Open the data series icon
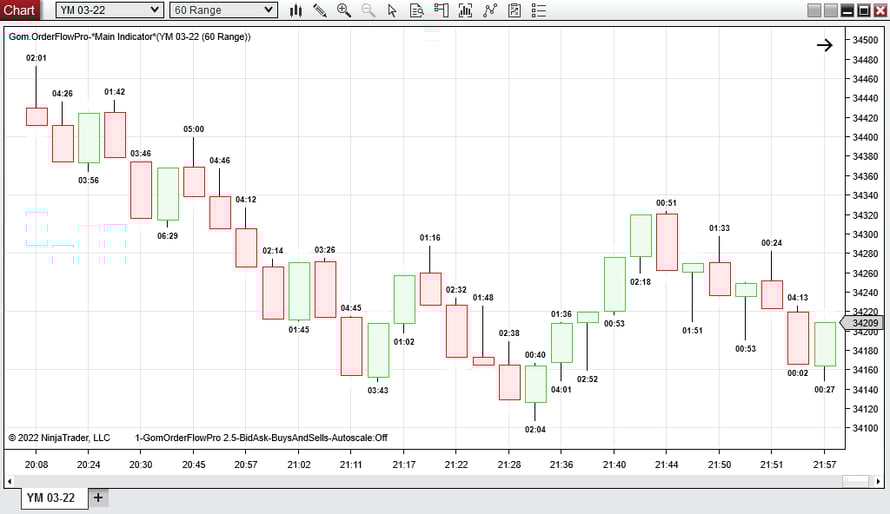Screen dimensions: 890x514 click(514, 10)
